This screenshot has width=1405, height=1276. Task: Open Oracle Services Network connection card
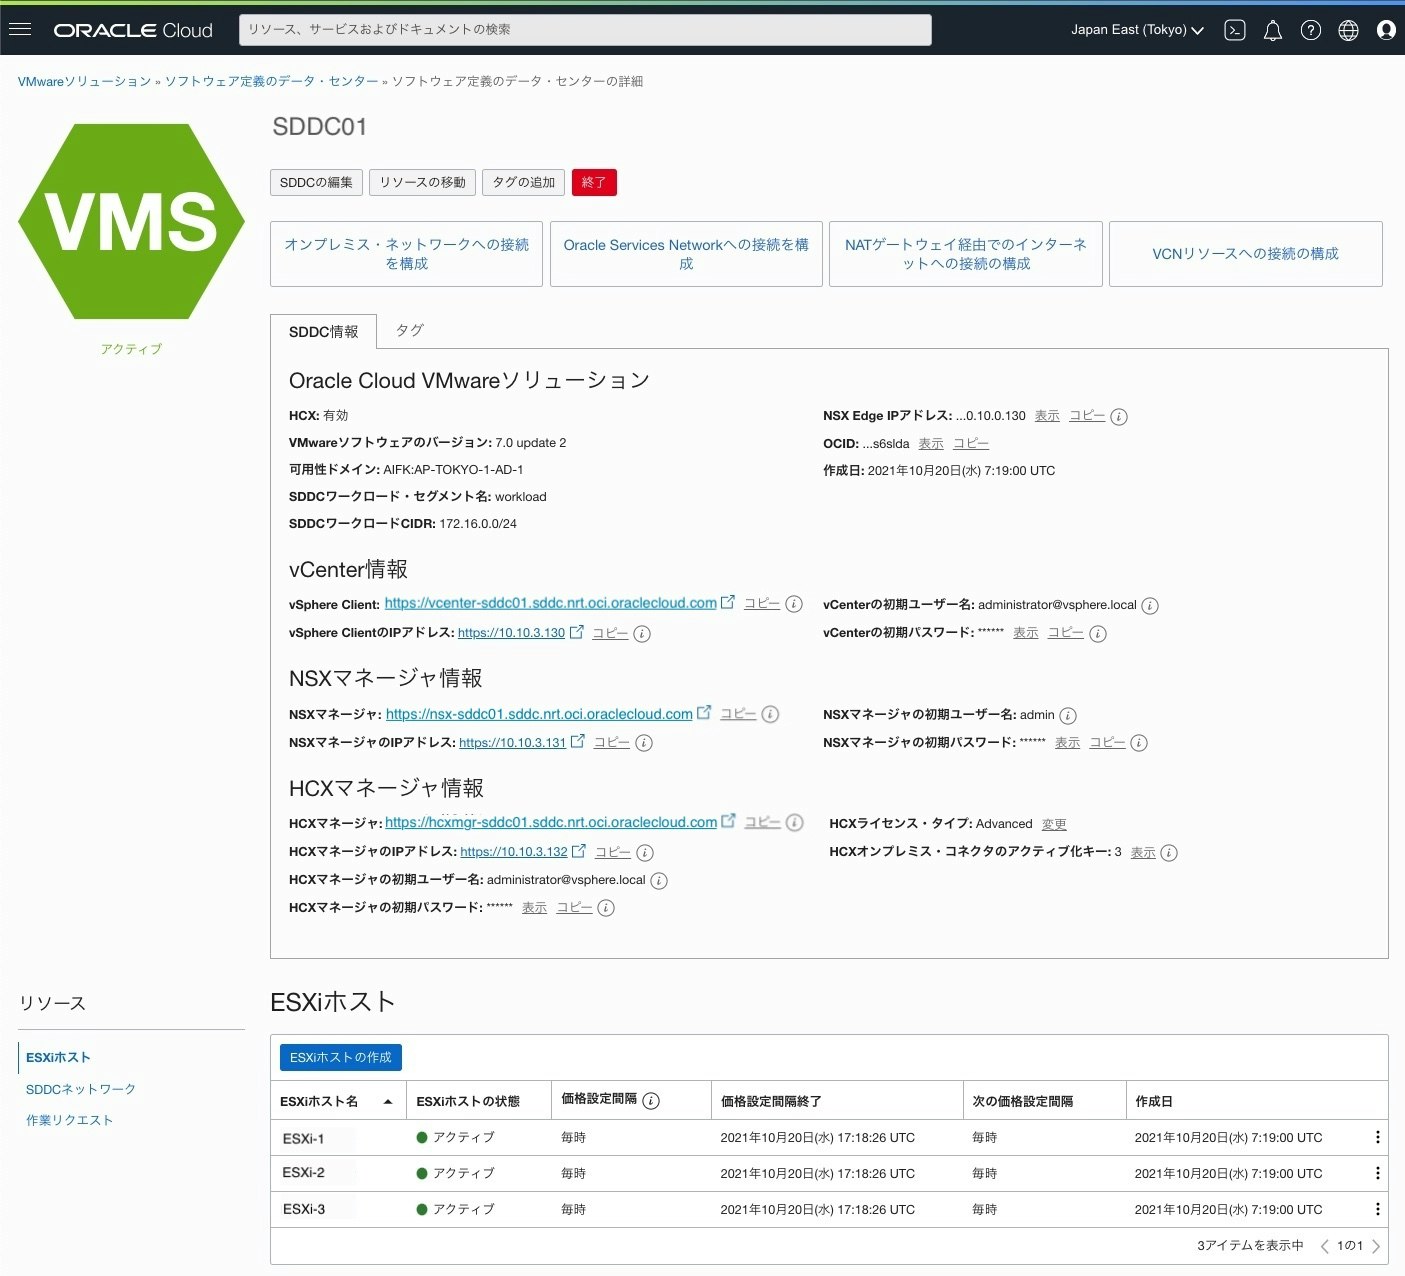686,254
